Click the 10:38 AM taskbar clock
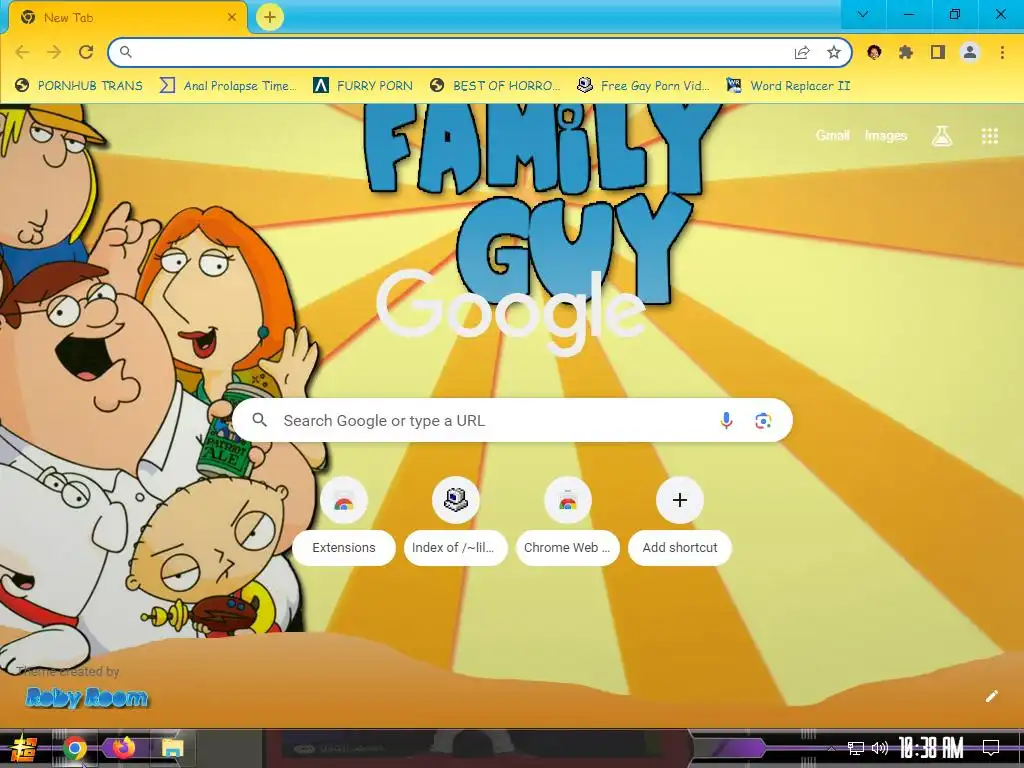The image size is (1024, 768). pyautogui.click(x=931, y=748)
